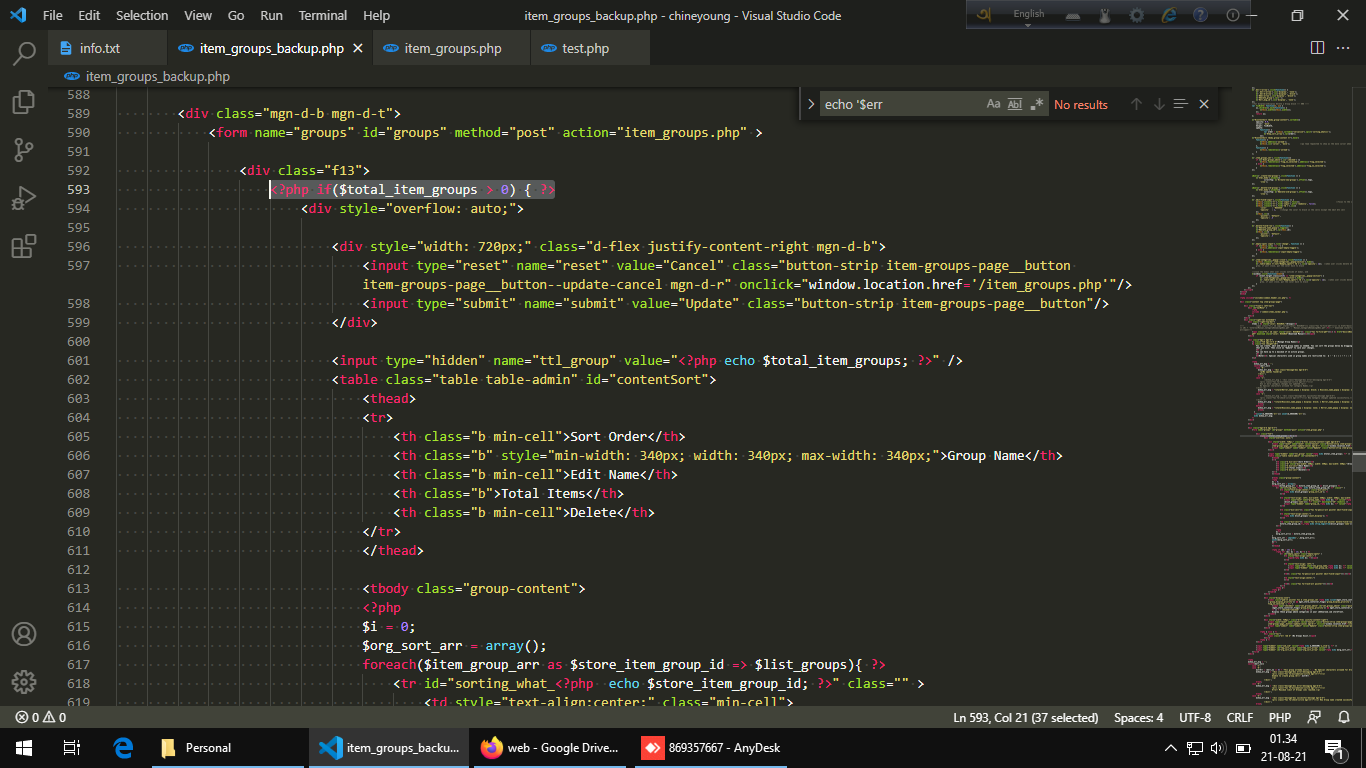Open the notifications bell in status bar
Viewport: 1366px width, 768px height.
(1342, 718)
